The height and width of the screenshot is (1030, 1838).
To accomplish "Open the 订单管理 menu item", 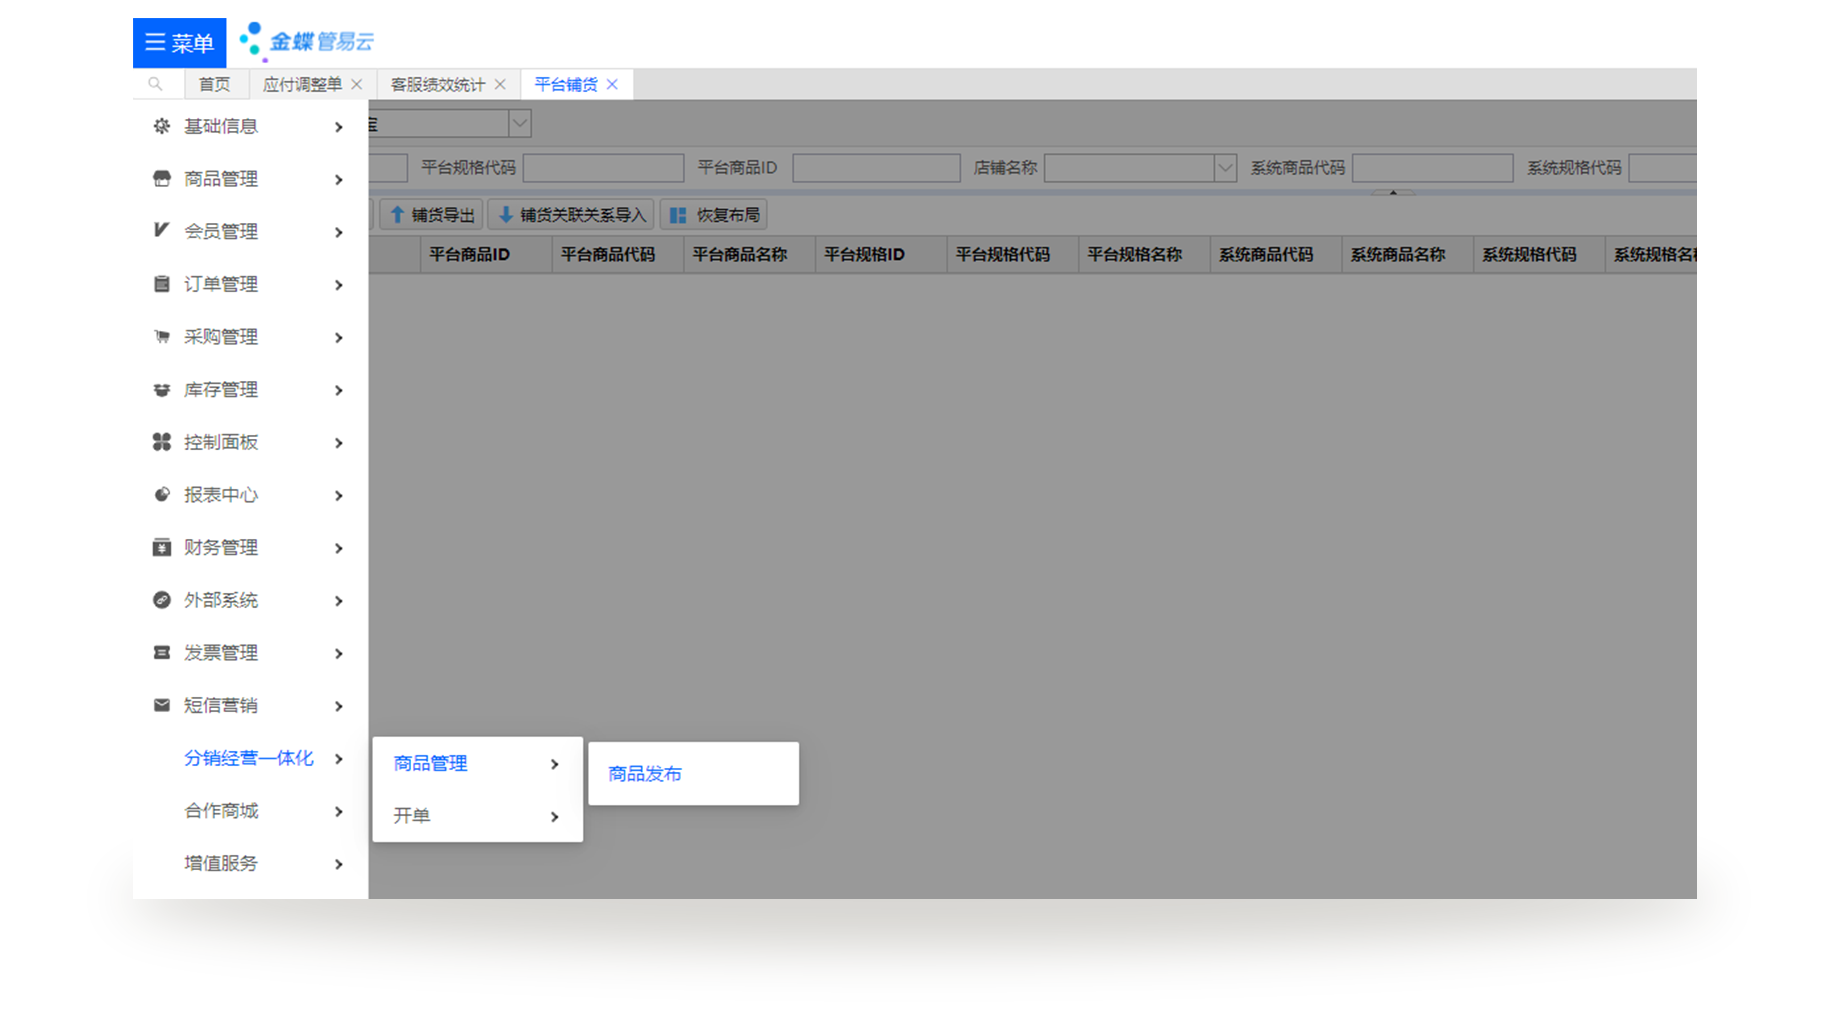I will [x=250, y=284].
